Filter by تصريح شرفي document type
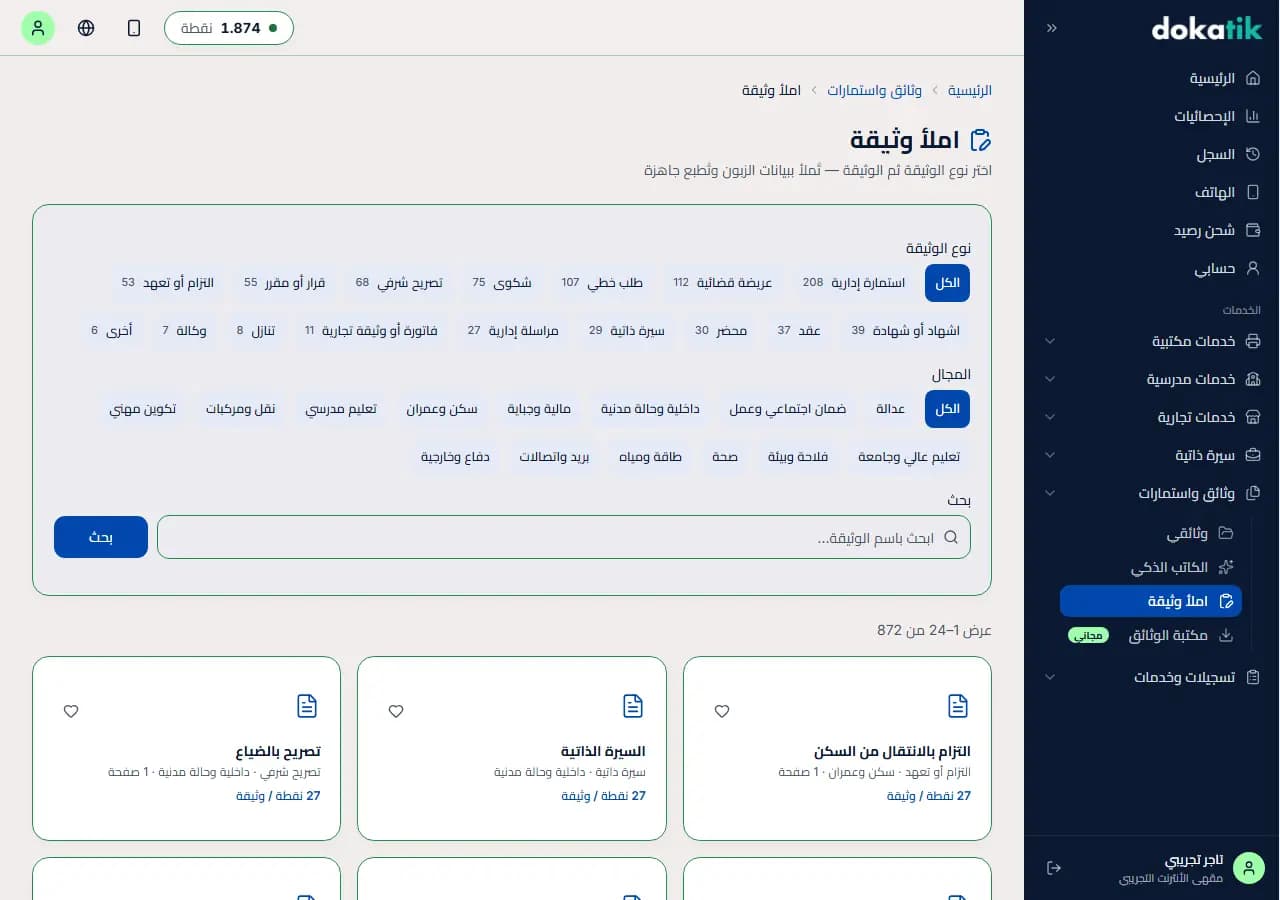Screen dimensions: 1280x900 coord(399,283)
